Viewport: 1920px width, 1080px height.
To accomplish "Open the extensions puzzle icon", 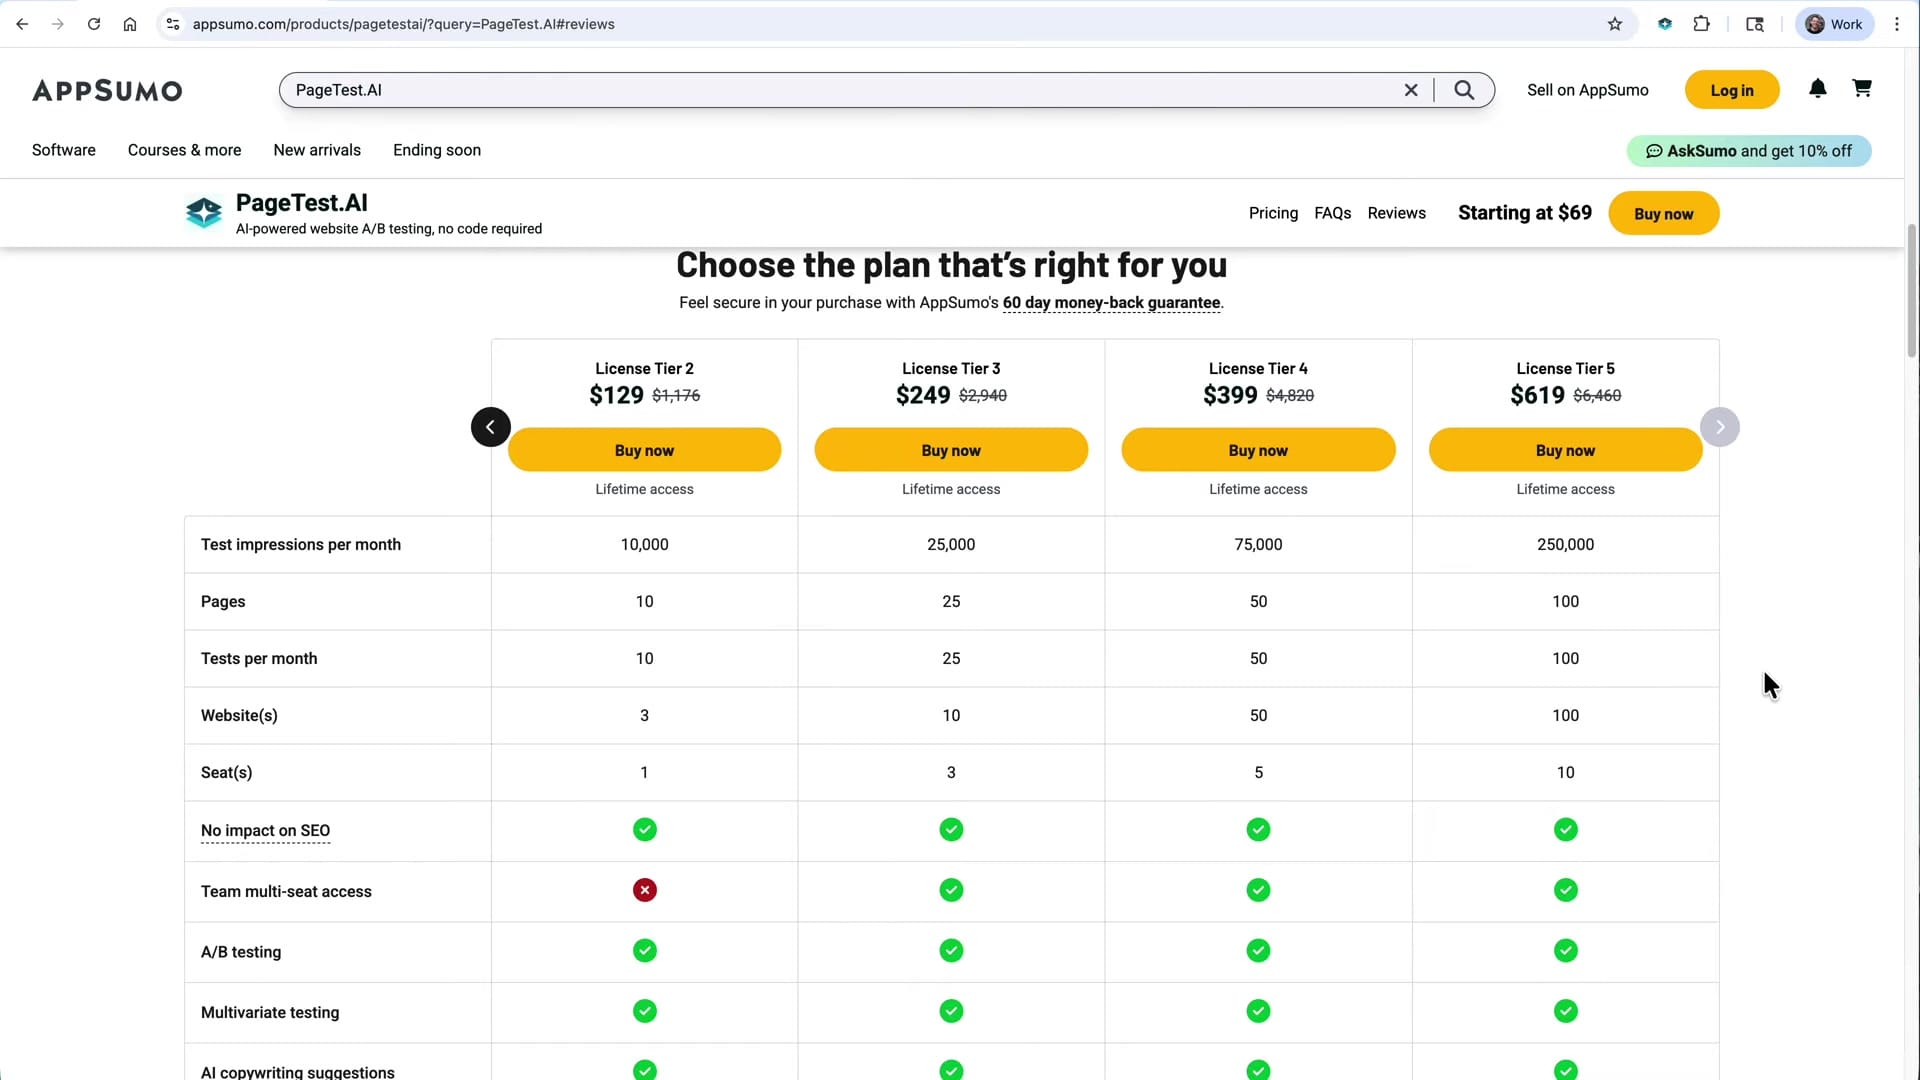I will (x=1701, y=24).
